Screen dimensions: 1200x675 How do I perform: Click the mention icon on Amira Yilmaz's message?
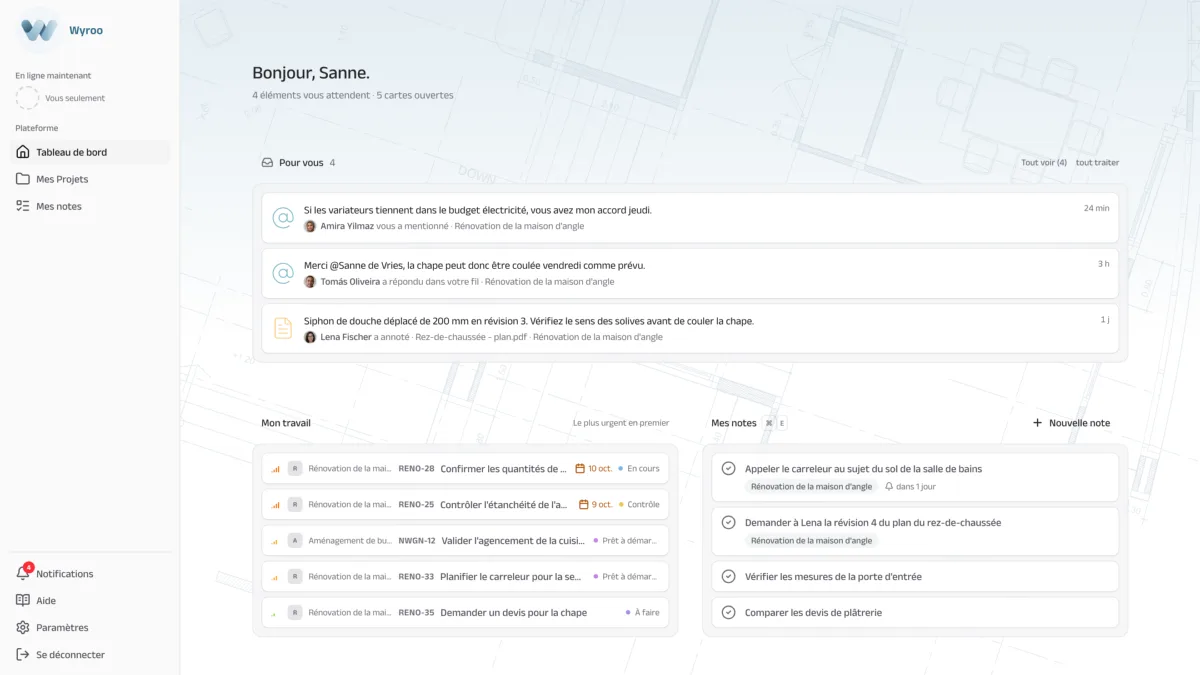[x=283, y=218]
